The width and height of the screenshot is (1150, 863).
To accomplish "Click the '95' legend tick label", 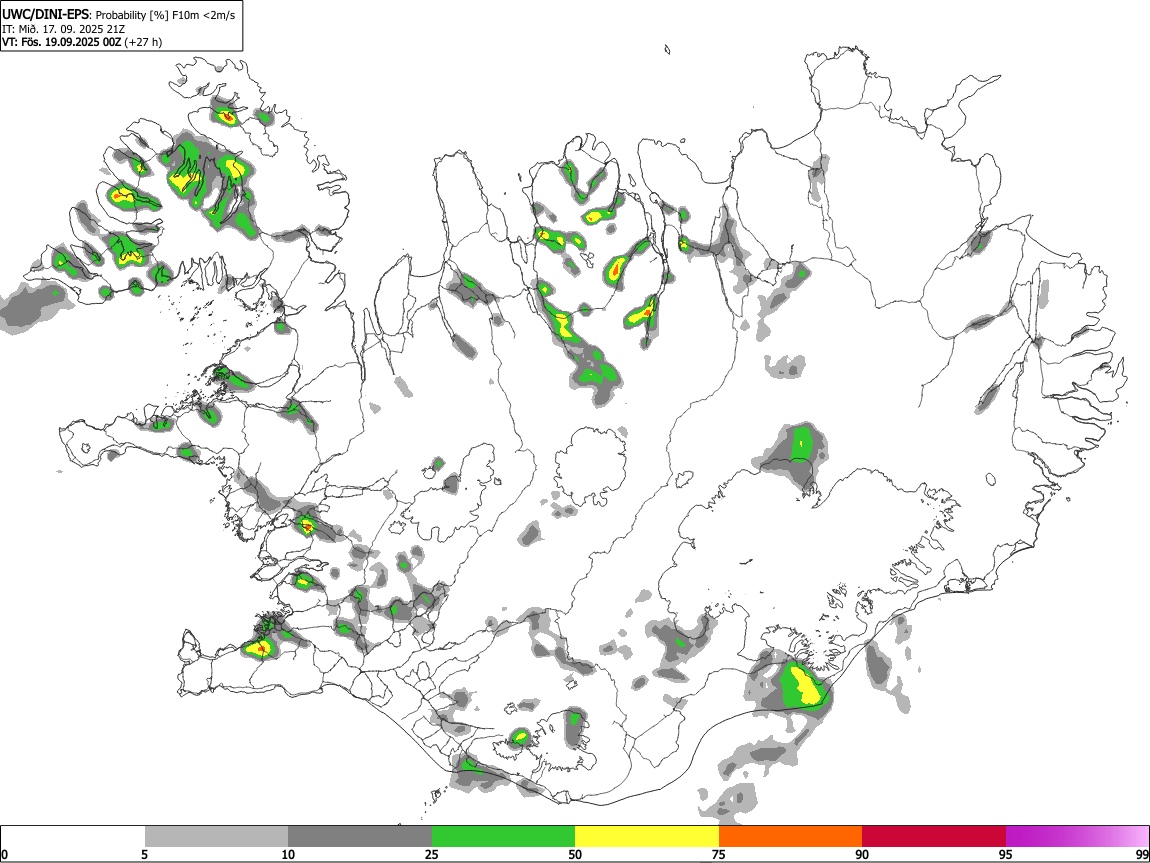I will [x=1006, y=855].
